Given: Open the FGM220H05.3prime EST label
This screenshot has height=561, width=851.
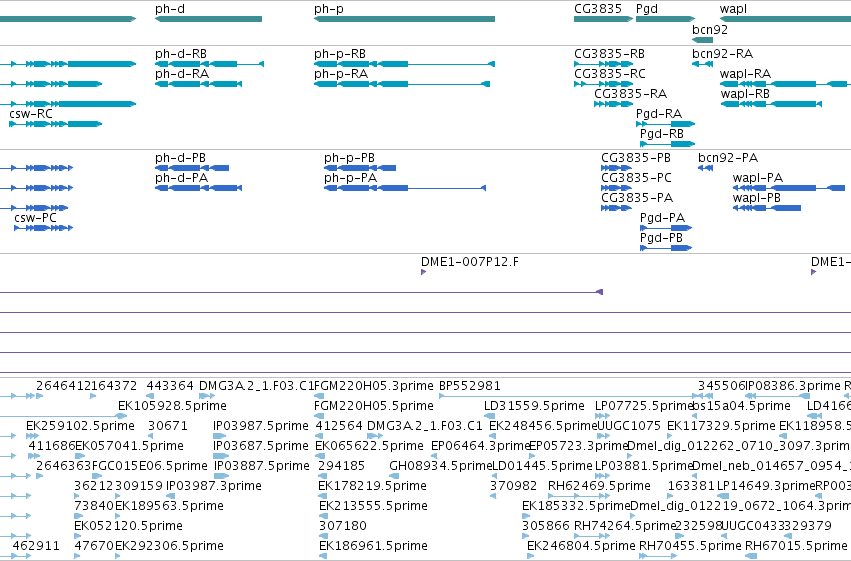Looking at the screenshot, I should (374, 386).
